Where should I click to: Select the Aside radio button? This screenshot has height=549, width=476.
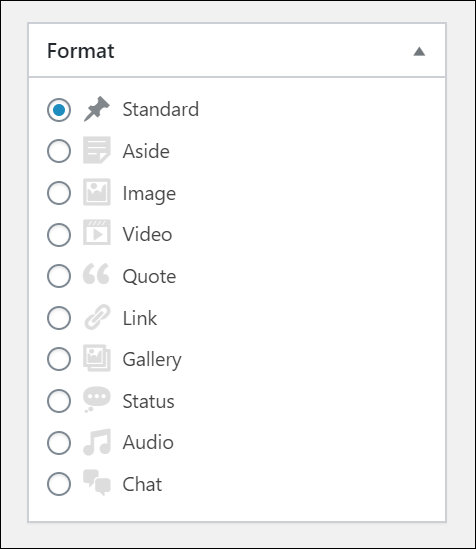pyautogui.click(x=59, y=151)
